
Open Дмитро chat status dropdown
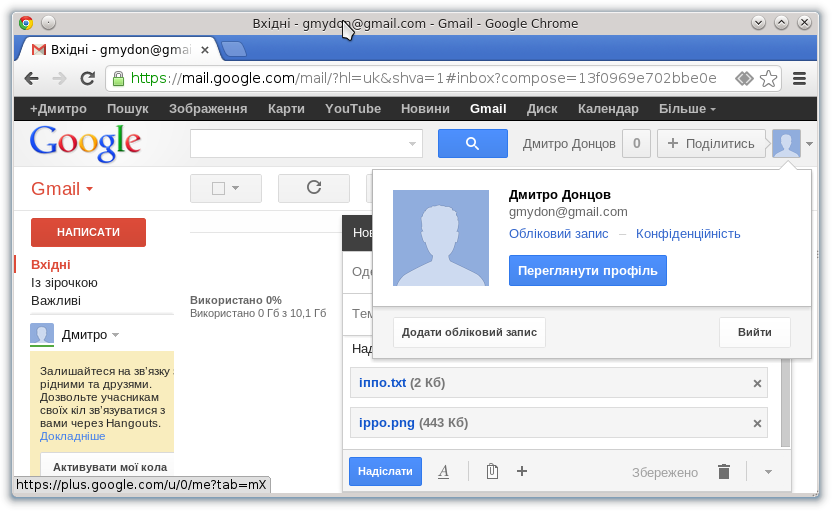coord(116,335)
